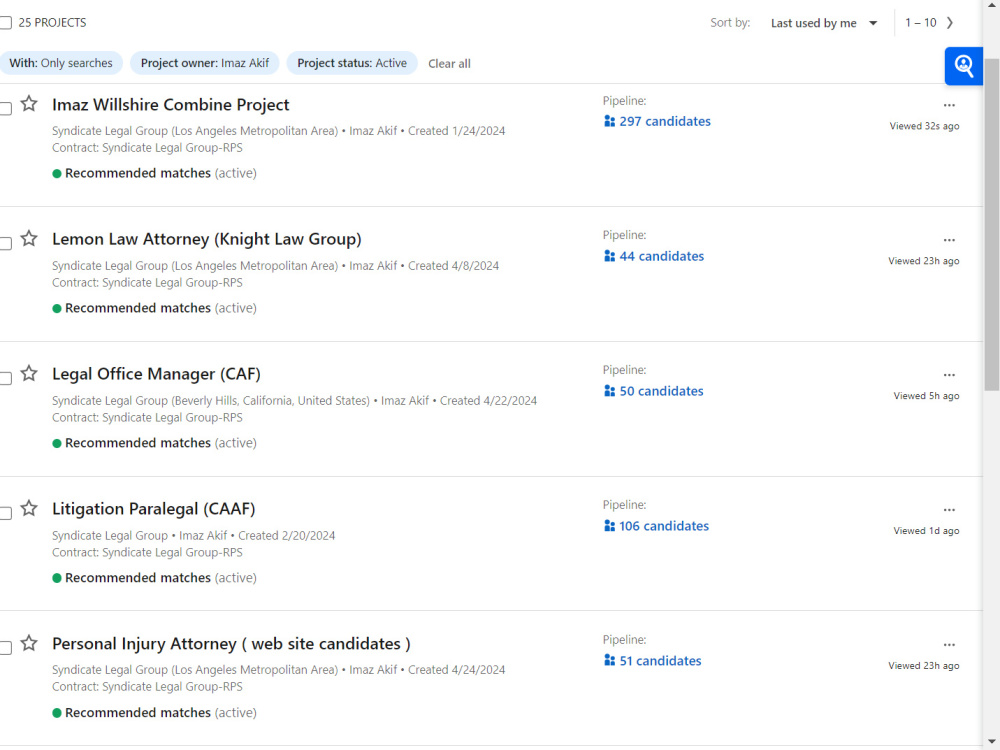Check the Litigation Paralegal (CAAF) checkbox
This screenshot has height=750, width=1000.
tap(6, 513)
